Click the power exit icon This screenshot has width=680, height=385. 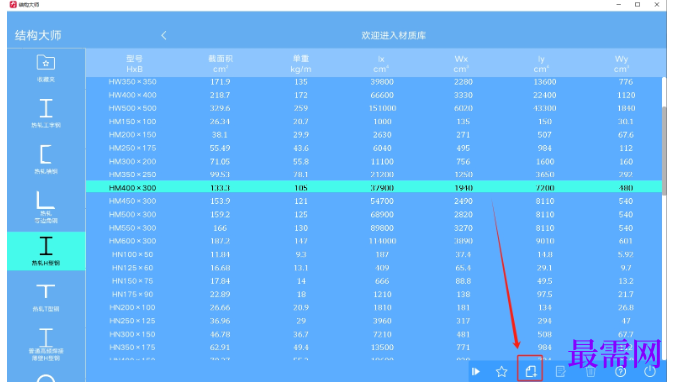tap(650, 372)
